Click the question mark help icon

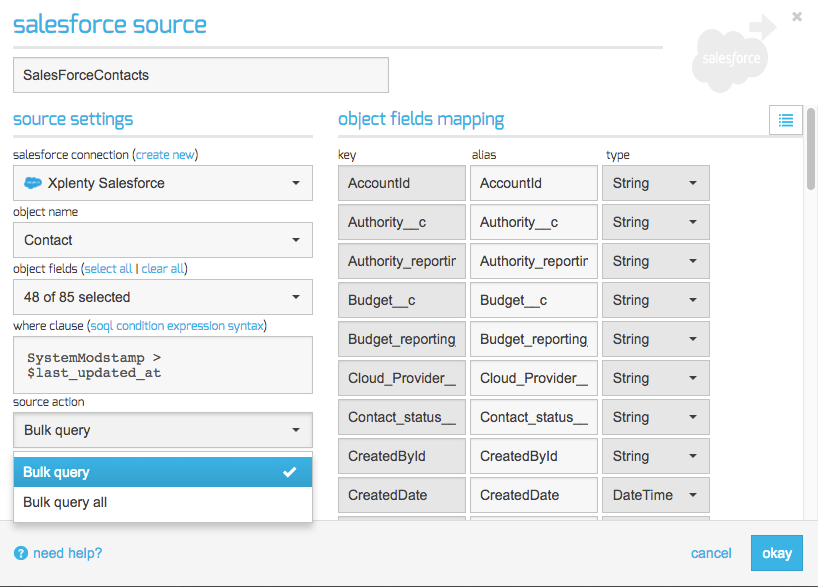(x=20, y=553)
